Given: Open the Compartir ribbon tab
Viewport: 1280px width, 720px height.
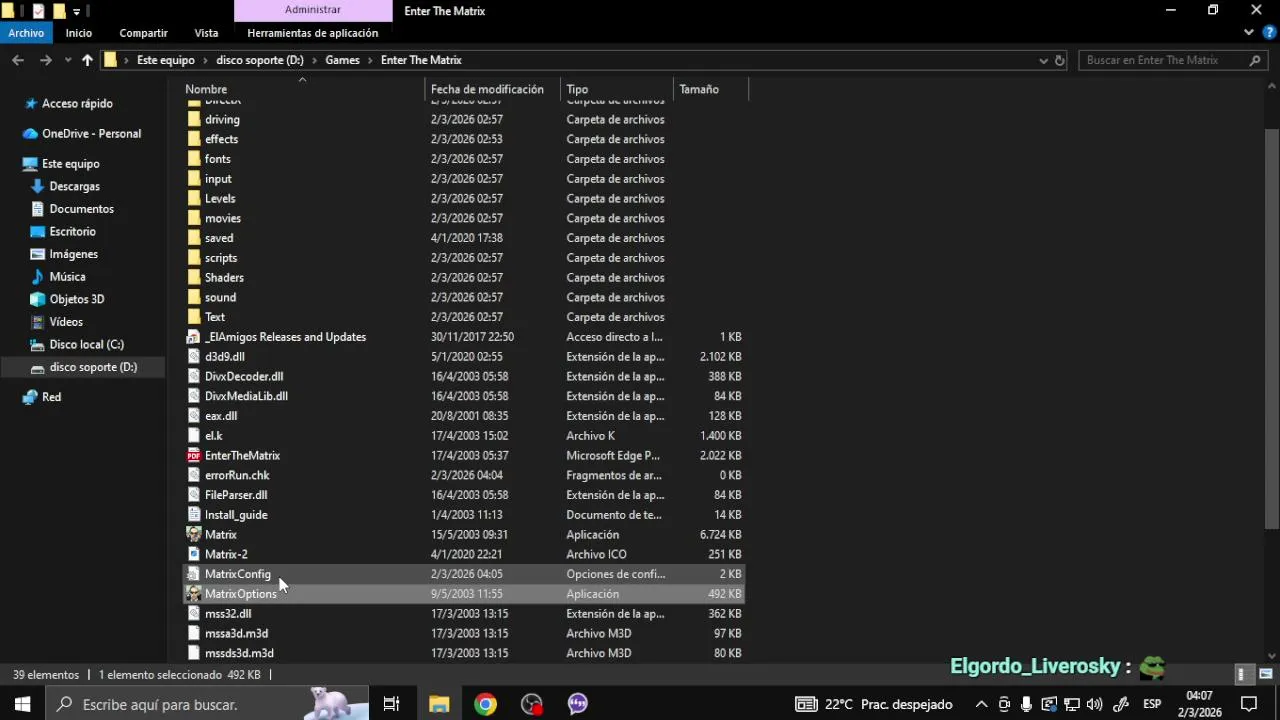Looking at the screenshot, I should tap(143, 33).
